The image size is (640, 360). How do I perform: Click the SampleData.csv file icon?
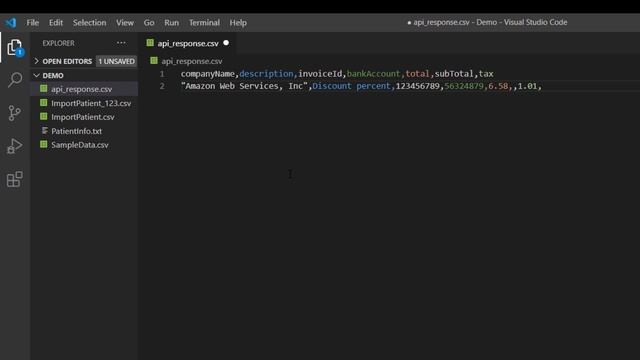tap(44, 144)
